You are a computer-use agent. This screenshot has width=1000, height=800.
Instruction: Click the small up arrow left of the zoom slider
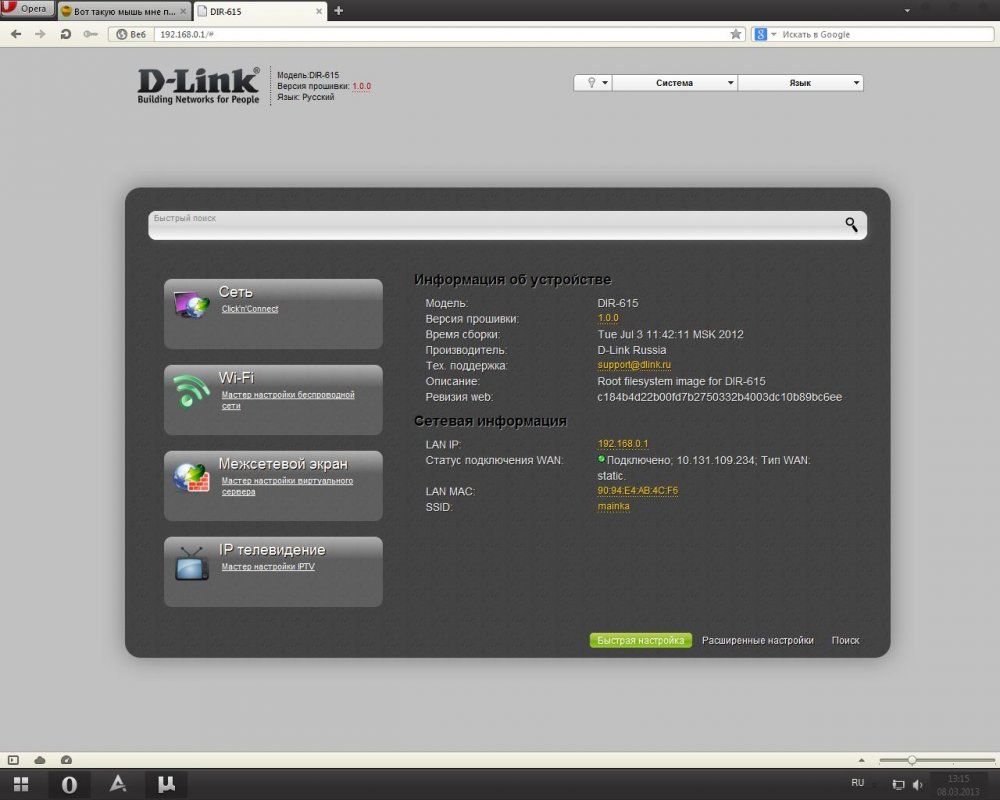(x=861, y=760)
